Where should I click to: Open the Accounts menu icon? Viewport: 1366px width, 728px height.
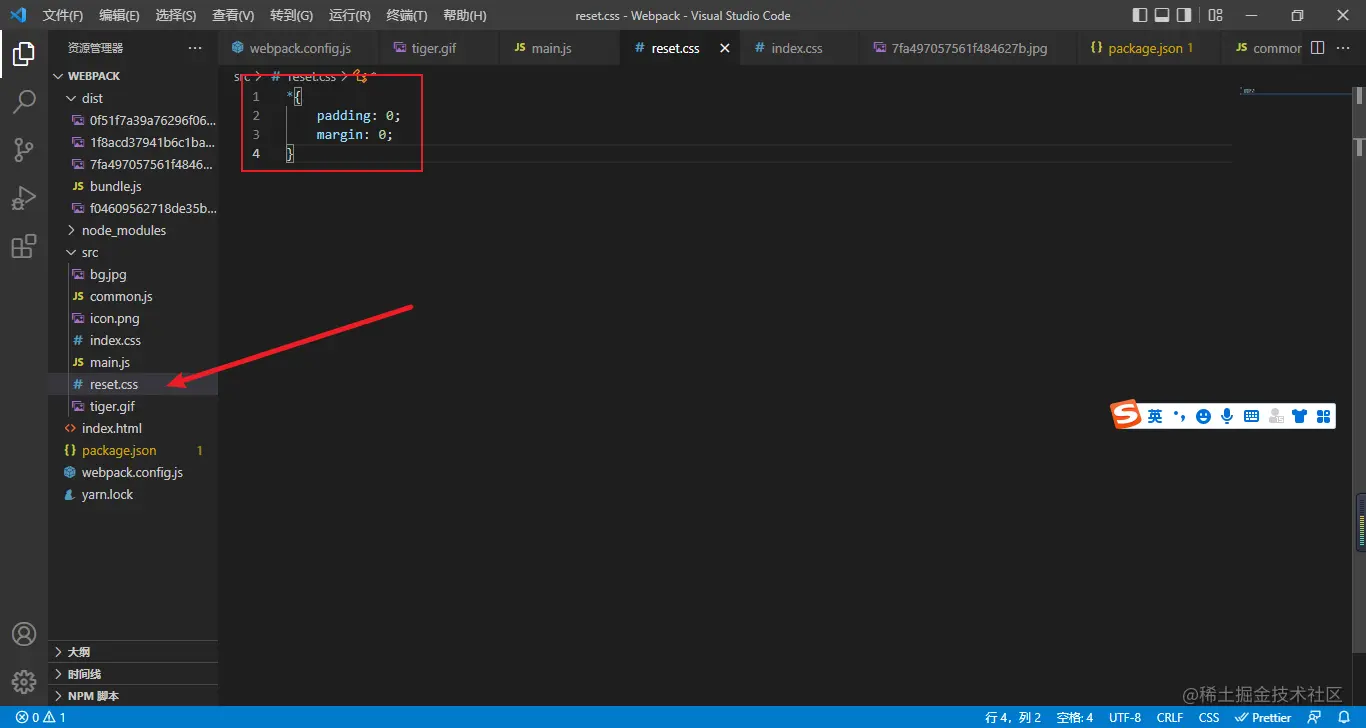[24, 634]
